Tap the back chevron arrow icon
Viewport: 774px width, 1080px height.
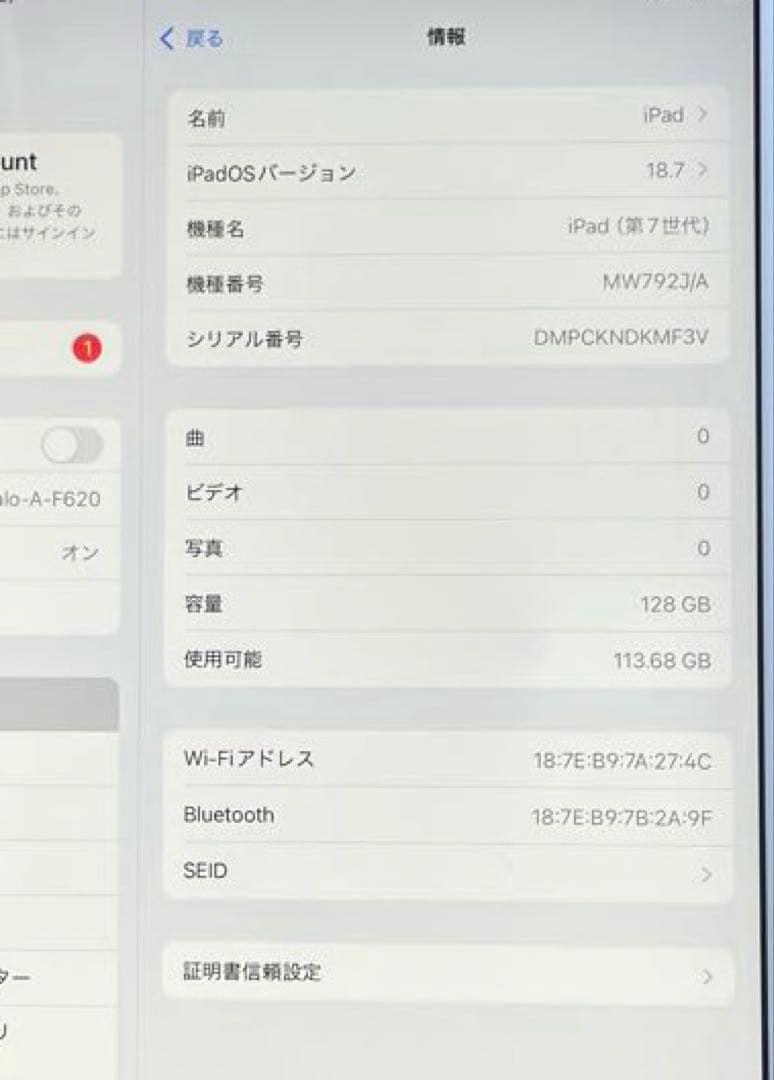(x=166, y=39)
